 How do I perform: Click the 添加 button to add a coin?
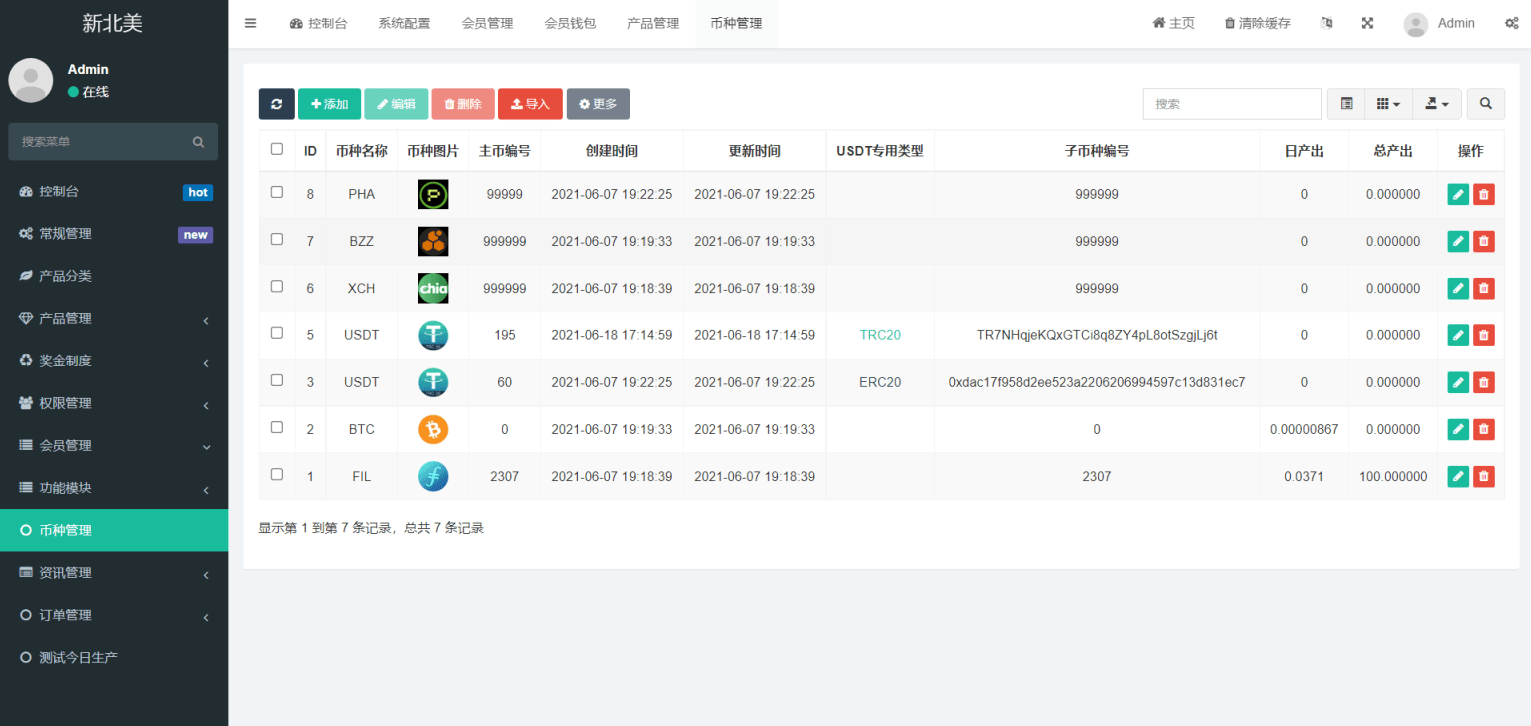tap(329, 103)
